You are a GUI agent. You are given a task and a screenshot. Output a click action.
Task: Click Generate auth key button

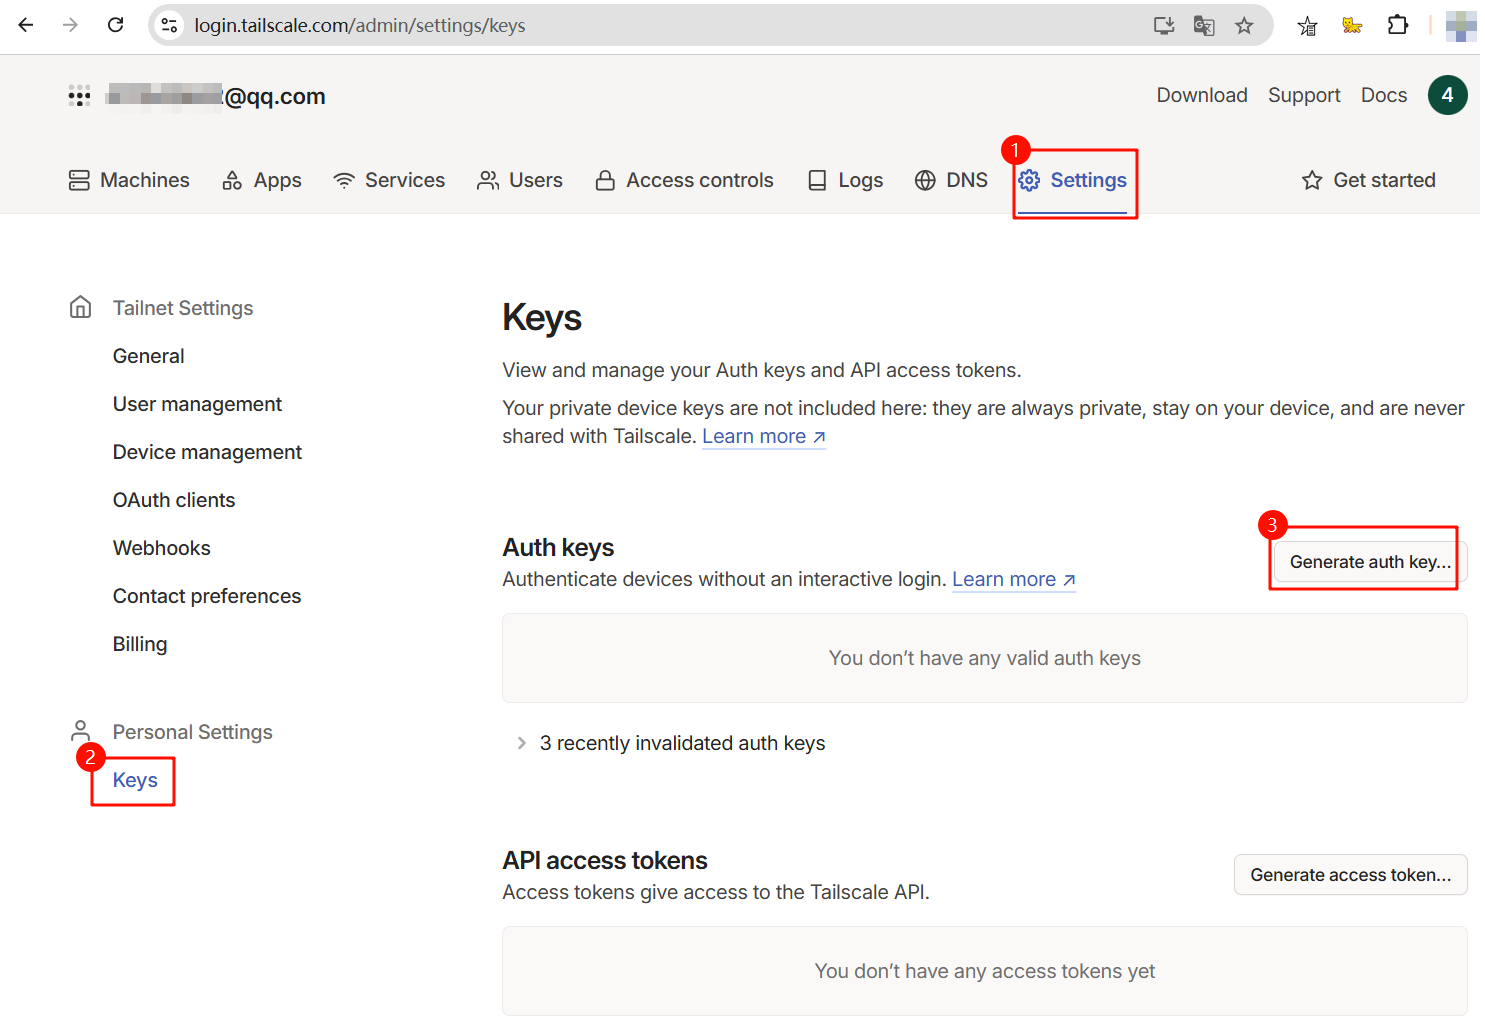pyautogui.click(x=1370, y=562)
